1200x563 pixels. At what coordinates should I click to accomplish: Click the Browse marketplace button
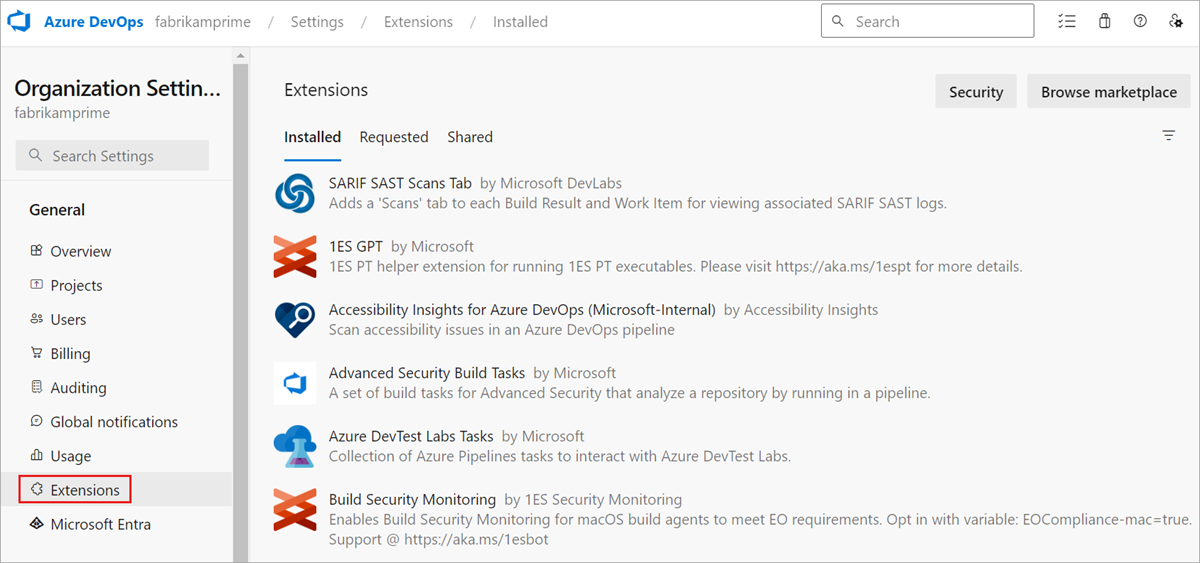[x=1108, y=92]
